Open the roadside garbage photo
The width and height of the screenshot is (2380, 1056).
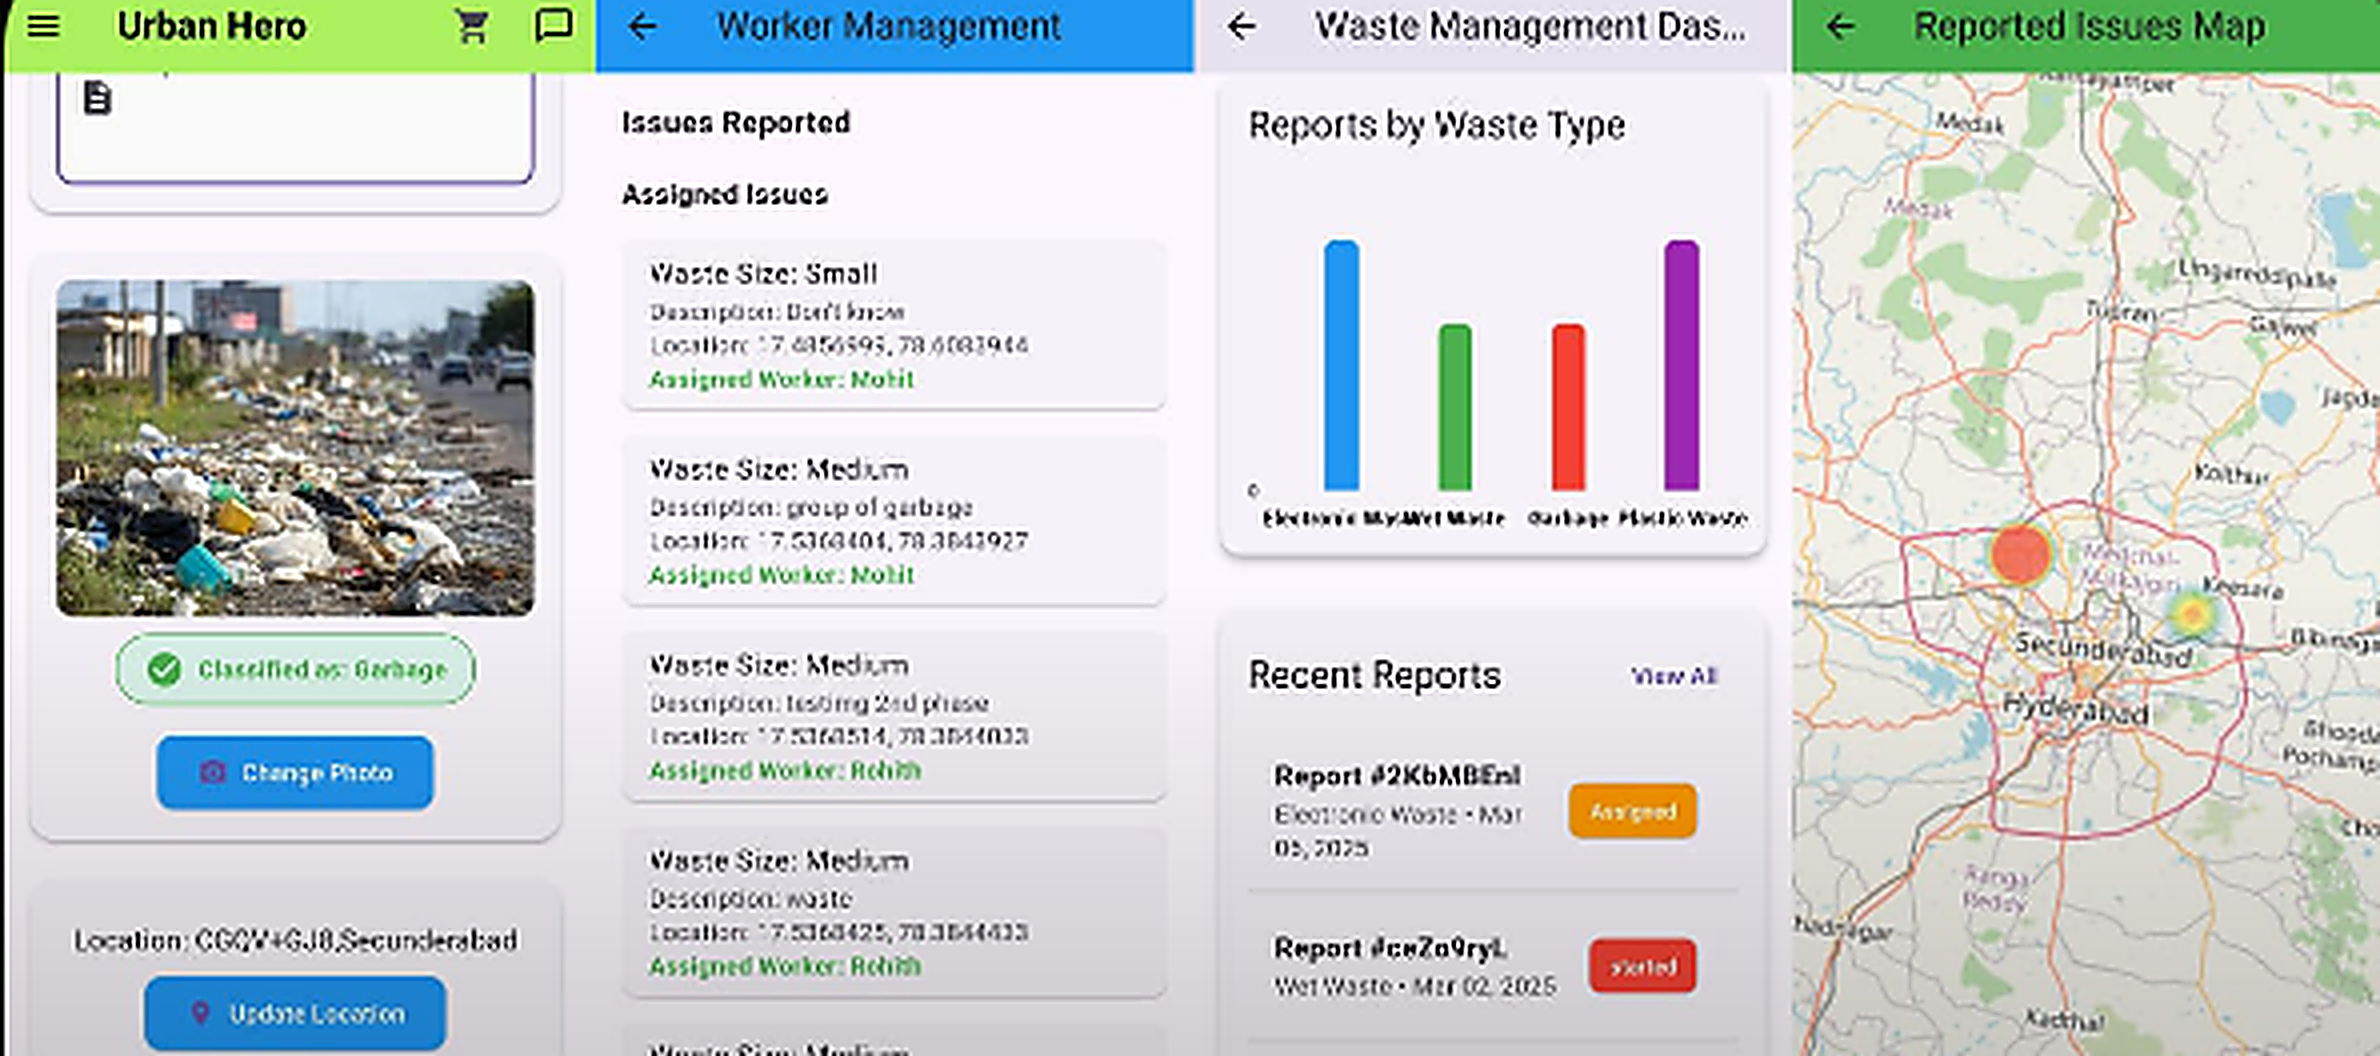pos(295,448)
